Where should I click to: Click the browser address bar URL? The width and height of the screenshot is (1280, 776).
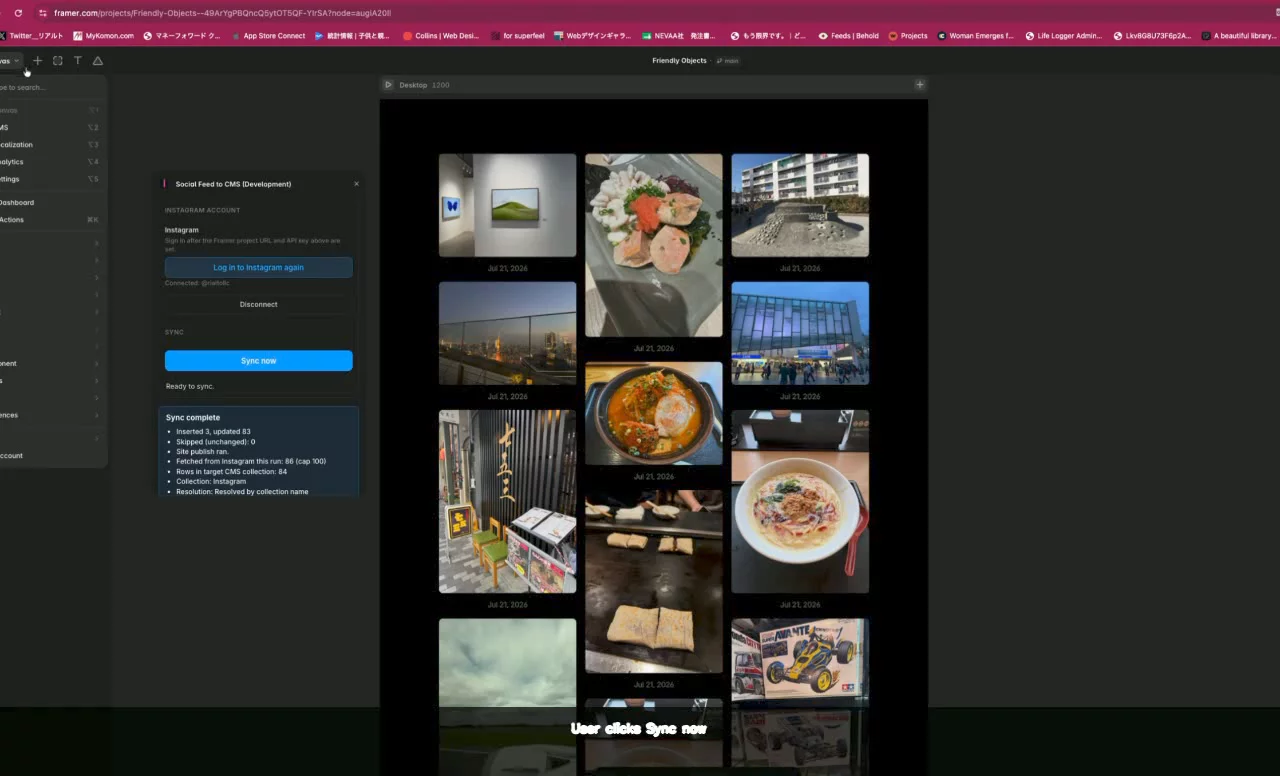pyautogui.click(x=222, y=13)
